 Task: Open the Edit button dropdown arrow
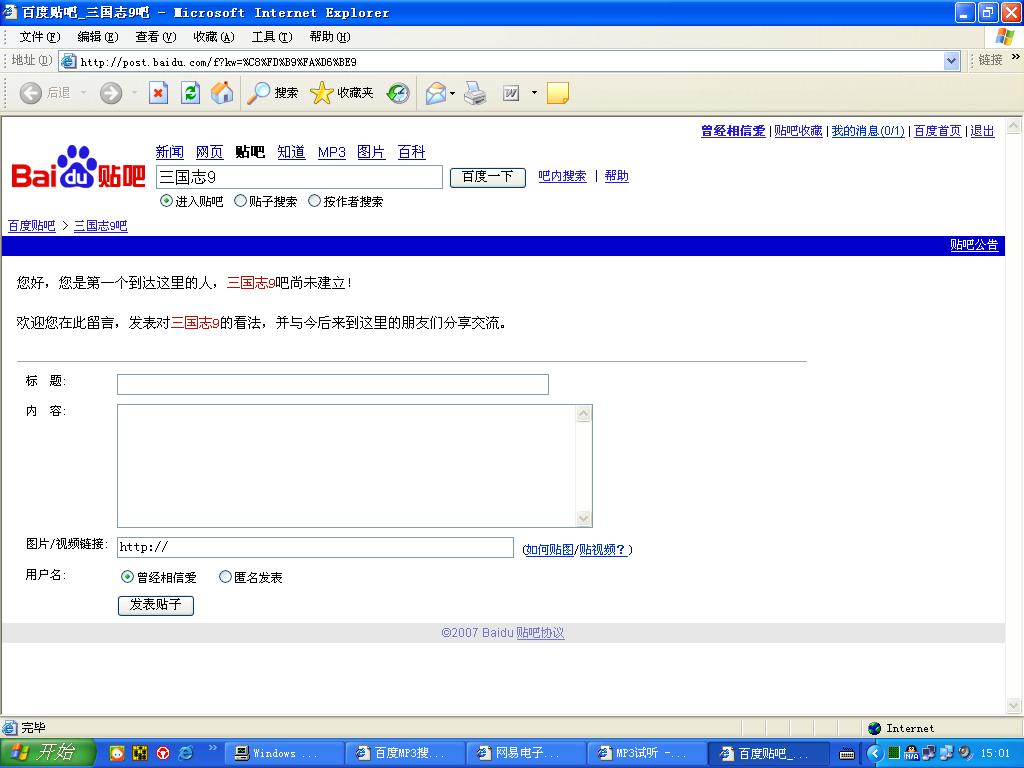(534, 93)
